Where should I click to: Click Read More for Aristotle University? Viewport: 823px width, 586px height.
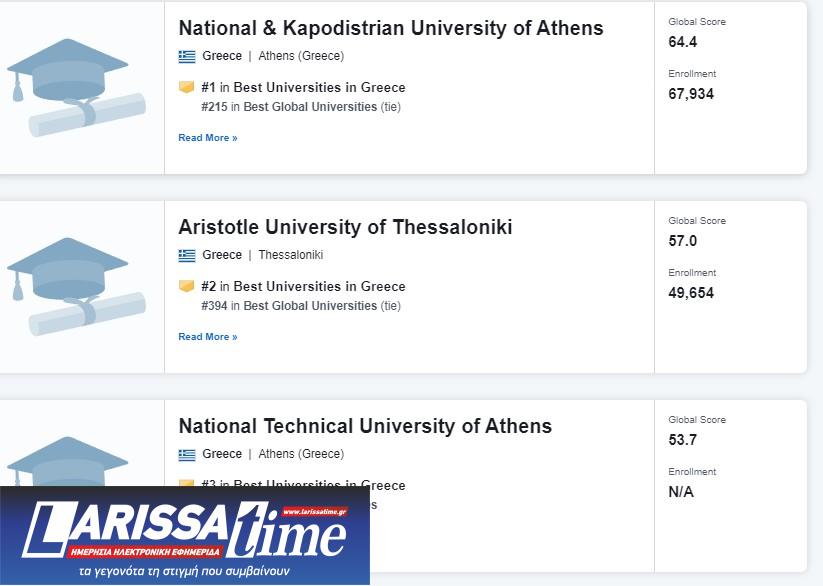coord(208,337)
